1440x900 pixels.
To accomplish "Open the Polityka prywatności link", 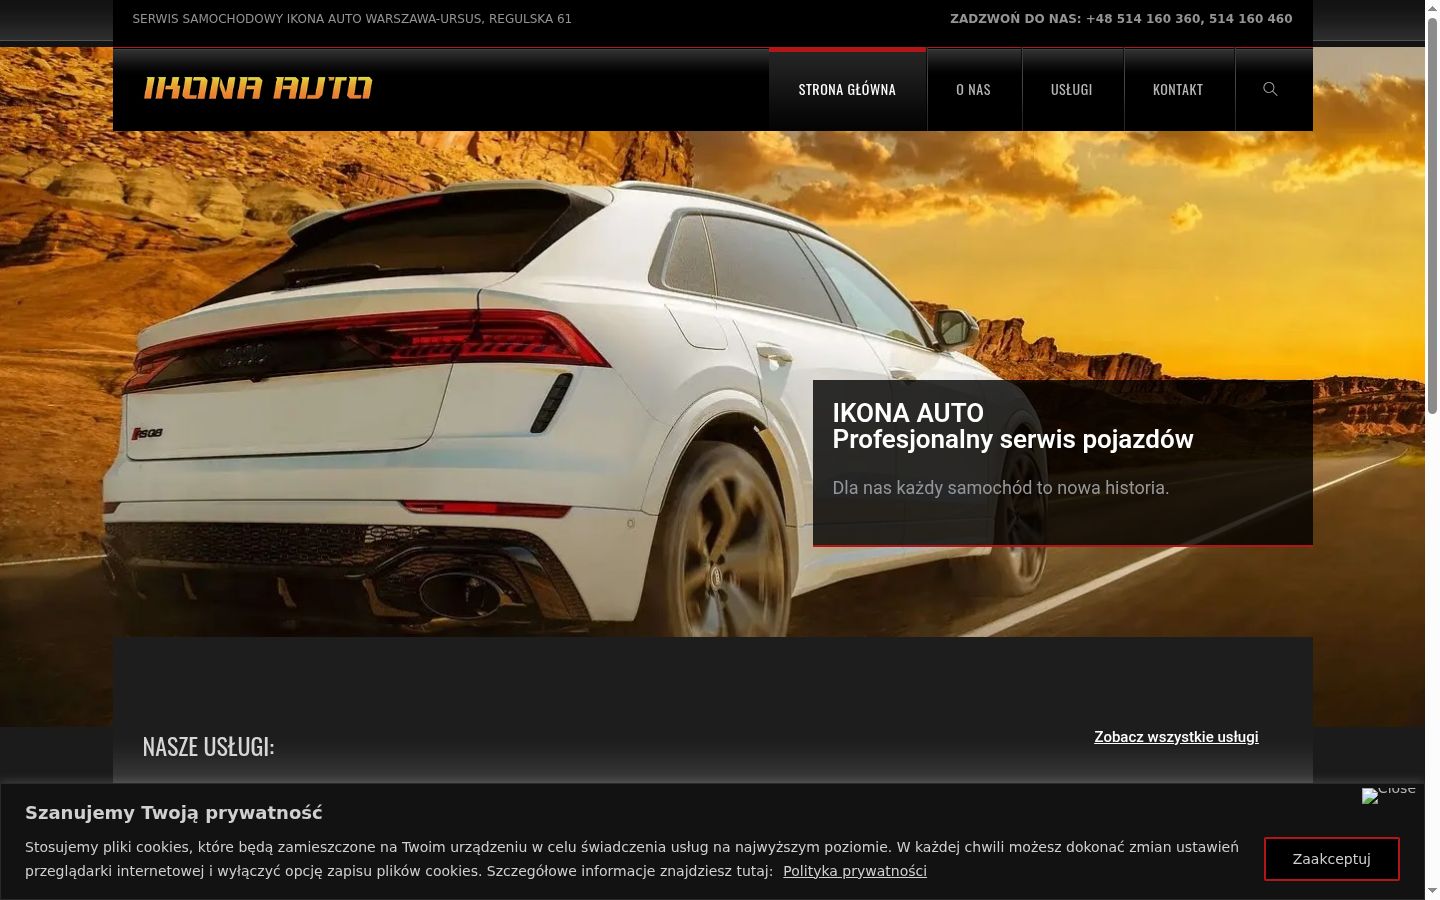I will coord(855,871).
